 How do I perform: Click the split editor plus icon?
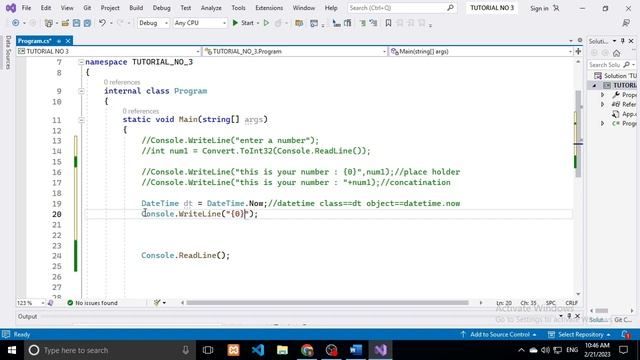click(x=578, y=51)
